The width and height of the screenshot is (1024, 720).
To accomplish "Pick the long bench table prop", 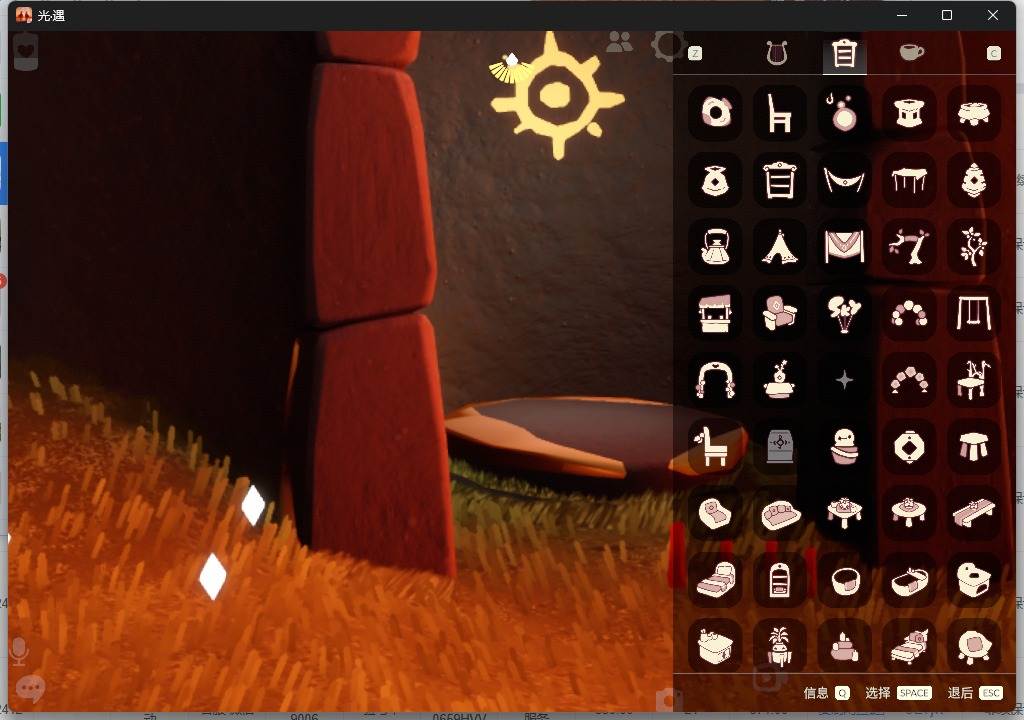I will click(973, 514).
